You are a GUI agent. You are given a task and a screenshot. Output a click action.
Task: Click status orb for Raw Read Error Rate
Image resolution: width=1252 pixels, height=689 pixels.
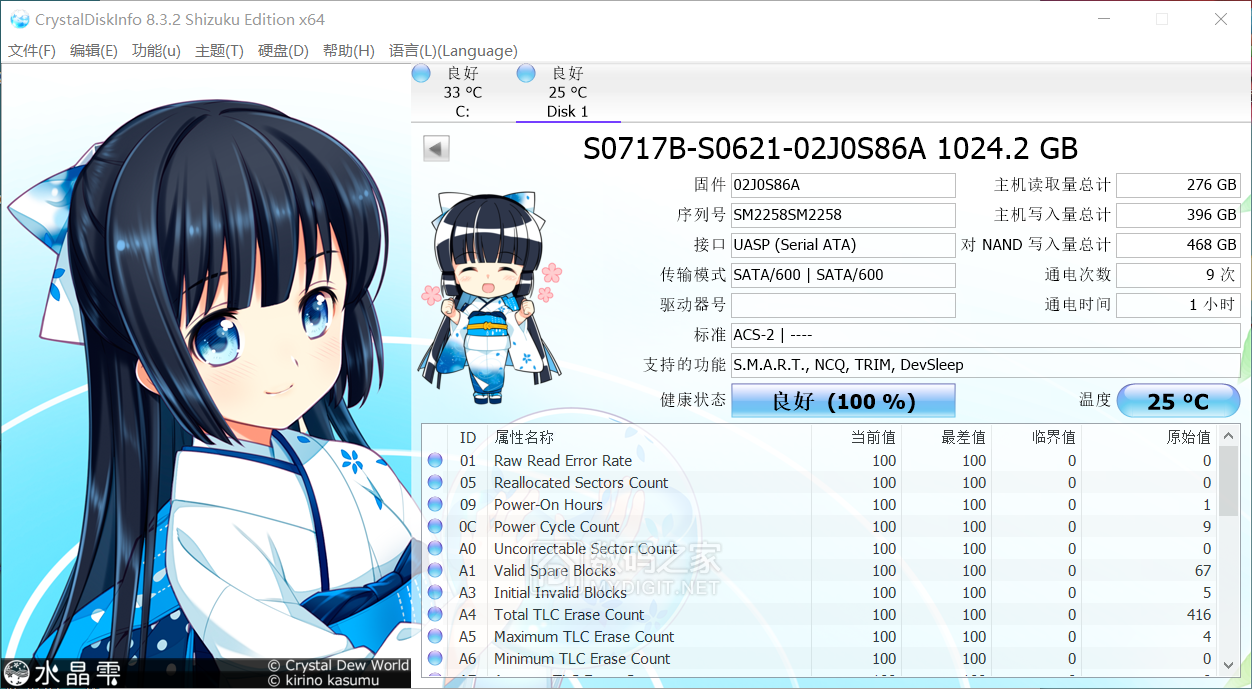pyautogui.click(x=435, y=461)
